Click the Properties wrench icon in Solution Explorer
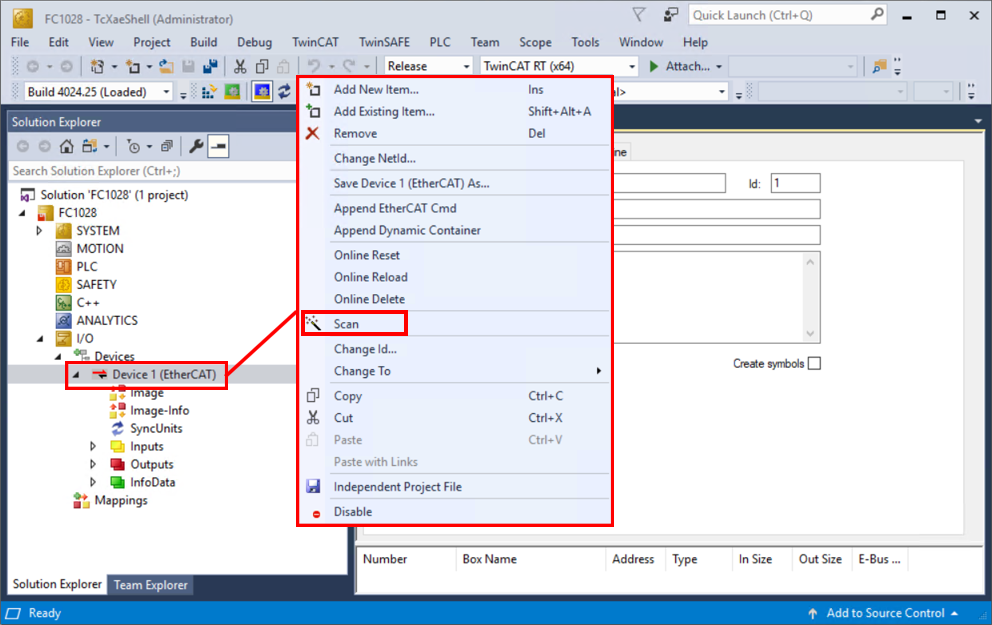The image size is (992, 625). point(196,147)
